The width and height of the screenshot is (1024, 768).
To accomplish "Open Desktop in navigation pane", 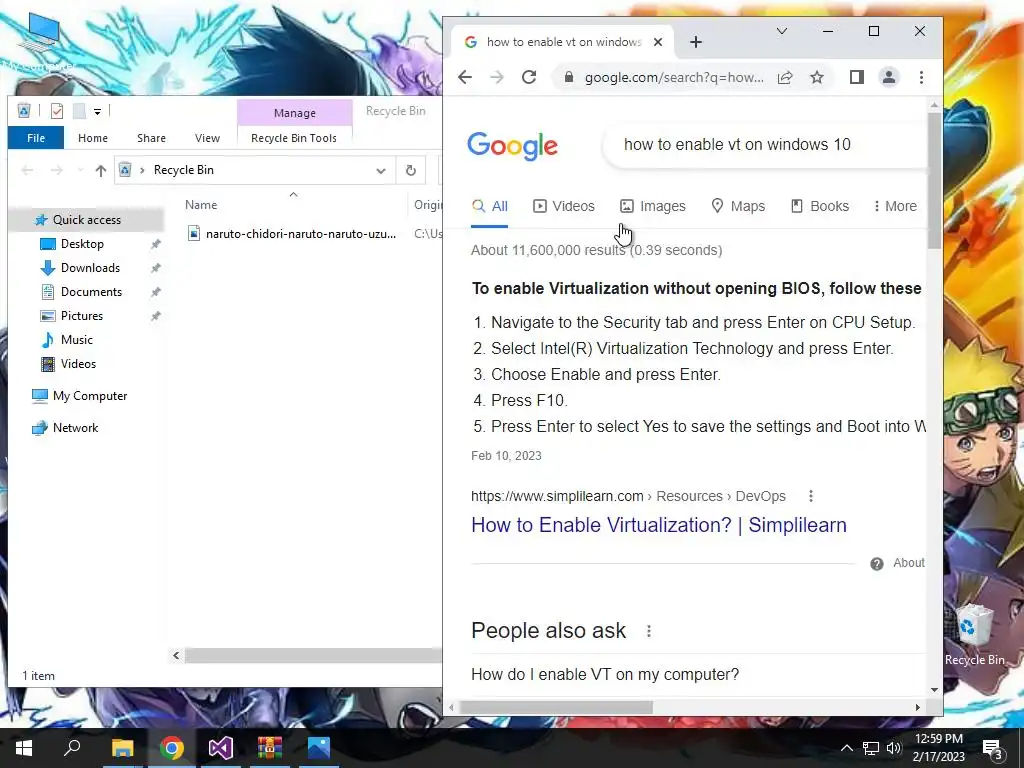I will (82, 244).
